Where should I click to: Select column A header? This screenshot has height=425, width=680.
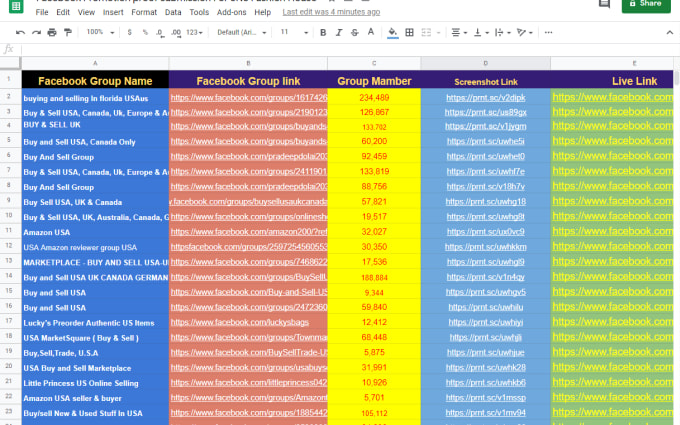pos(95,63)
